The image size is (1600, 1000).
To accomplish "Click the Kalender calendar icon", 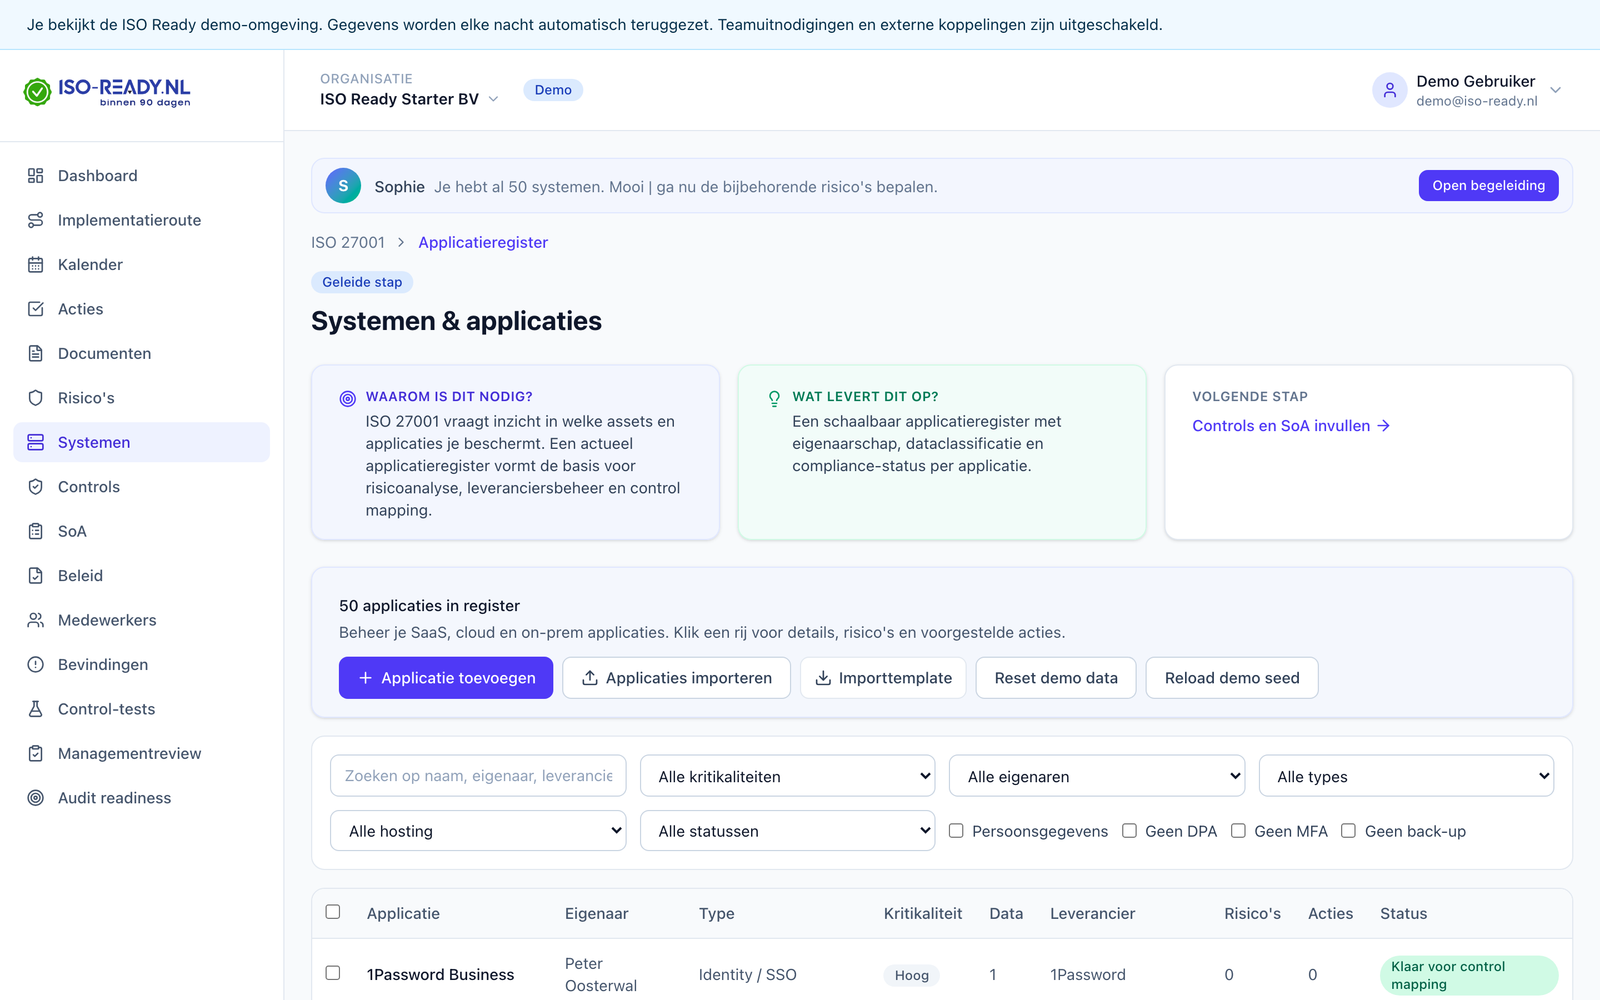I will [36, 265].
